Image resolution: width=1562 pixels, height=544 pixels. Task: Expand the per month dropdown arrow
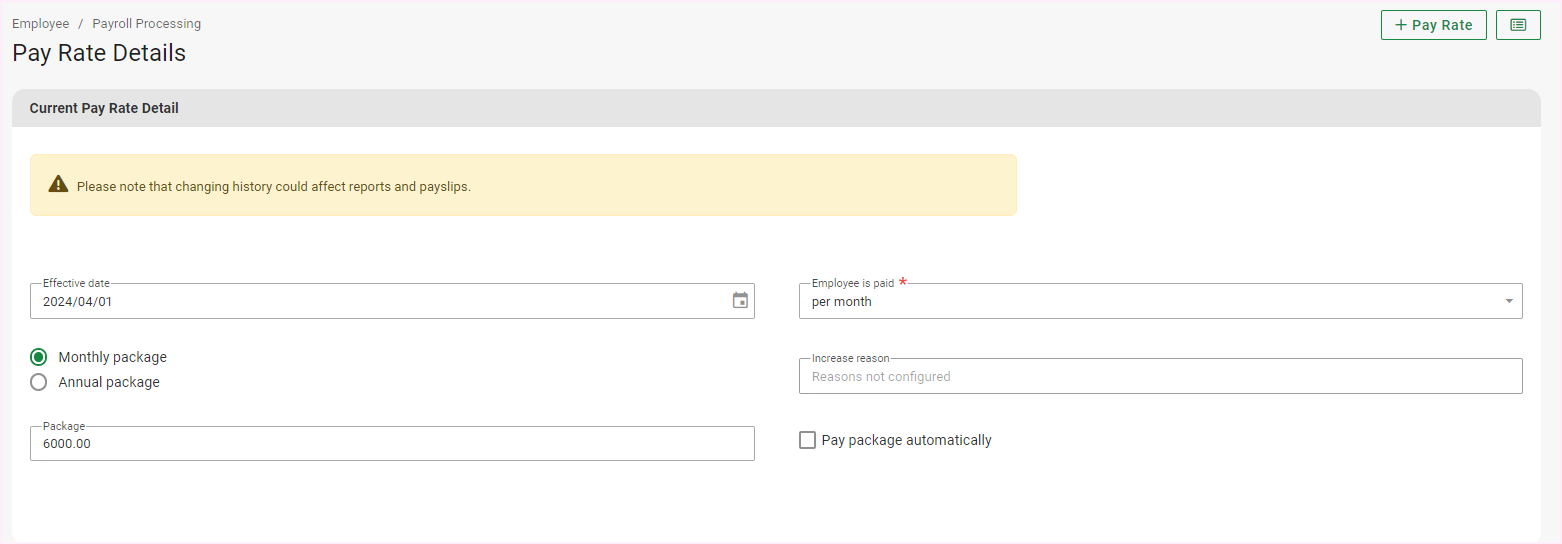pos(1508,301)
